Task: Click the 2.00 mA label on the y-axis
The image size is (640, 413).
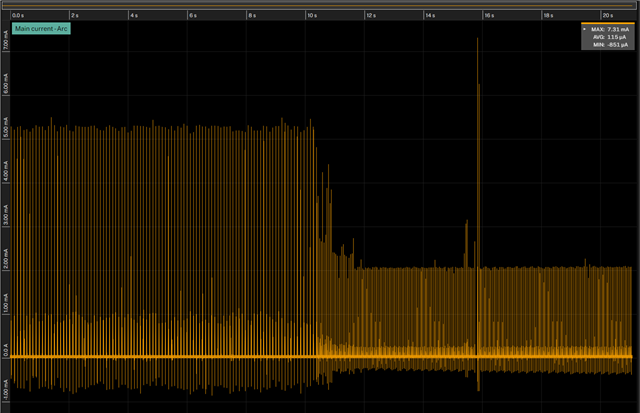Action: (x=5, y=259)
